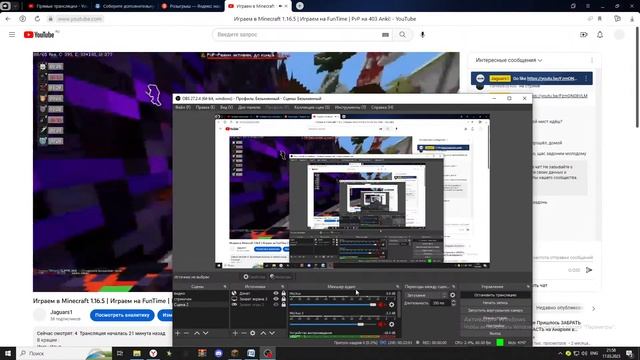This screenshot has width=640, height=360.
Task: Open the YouTube account avatar menu
Action: [619, 35]
